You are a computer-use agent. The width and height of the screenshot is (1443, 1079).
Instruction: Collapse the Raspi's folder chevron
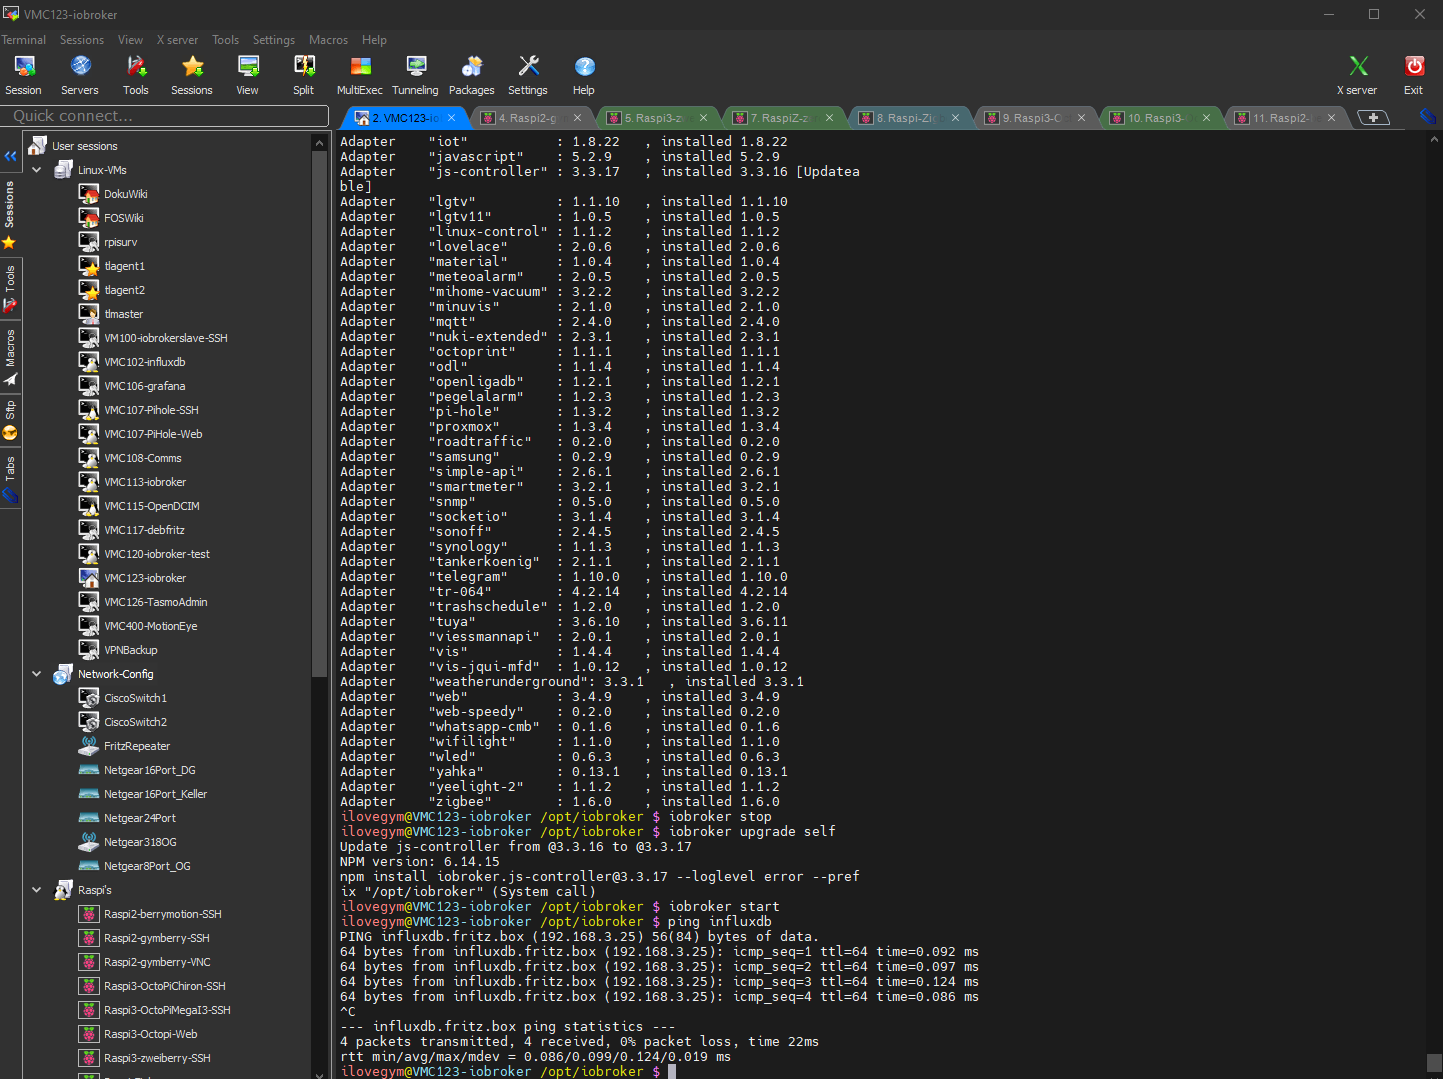coord(37,890)
